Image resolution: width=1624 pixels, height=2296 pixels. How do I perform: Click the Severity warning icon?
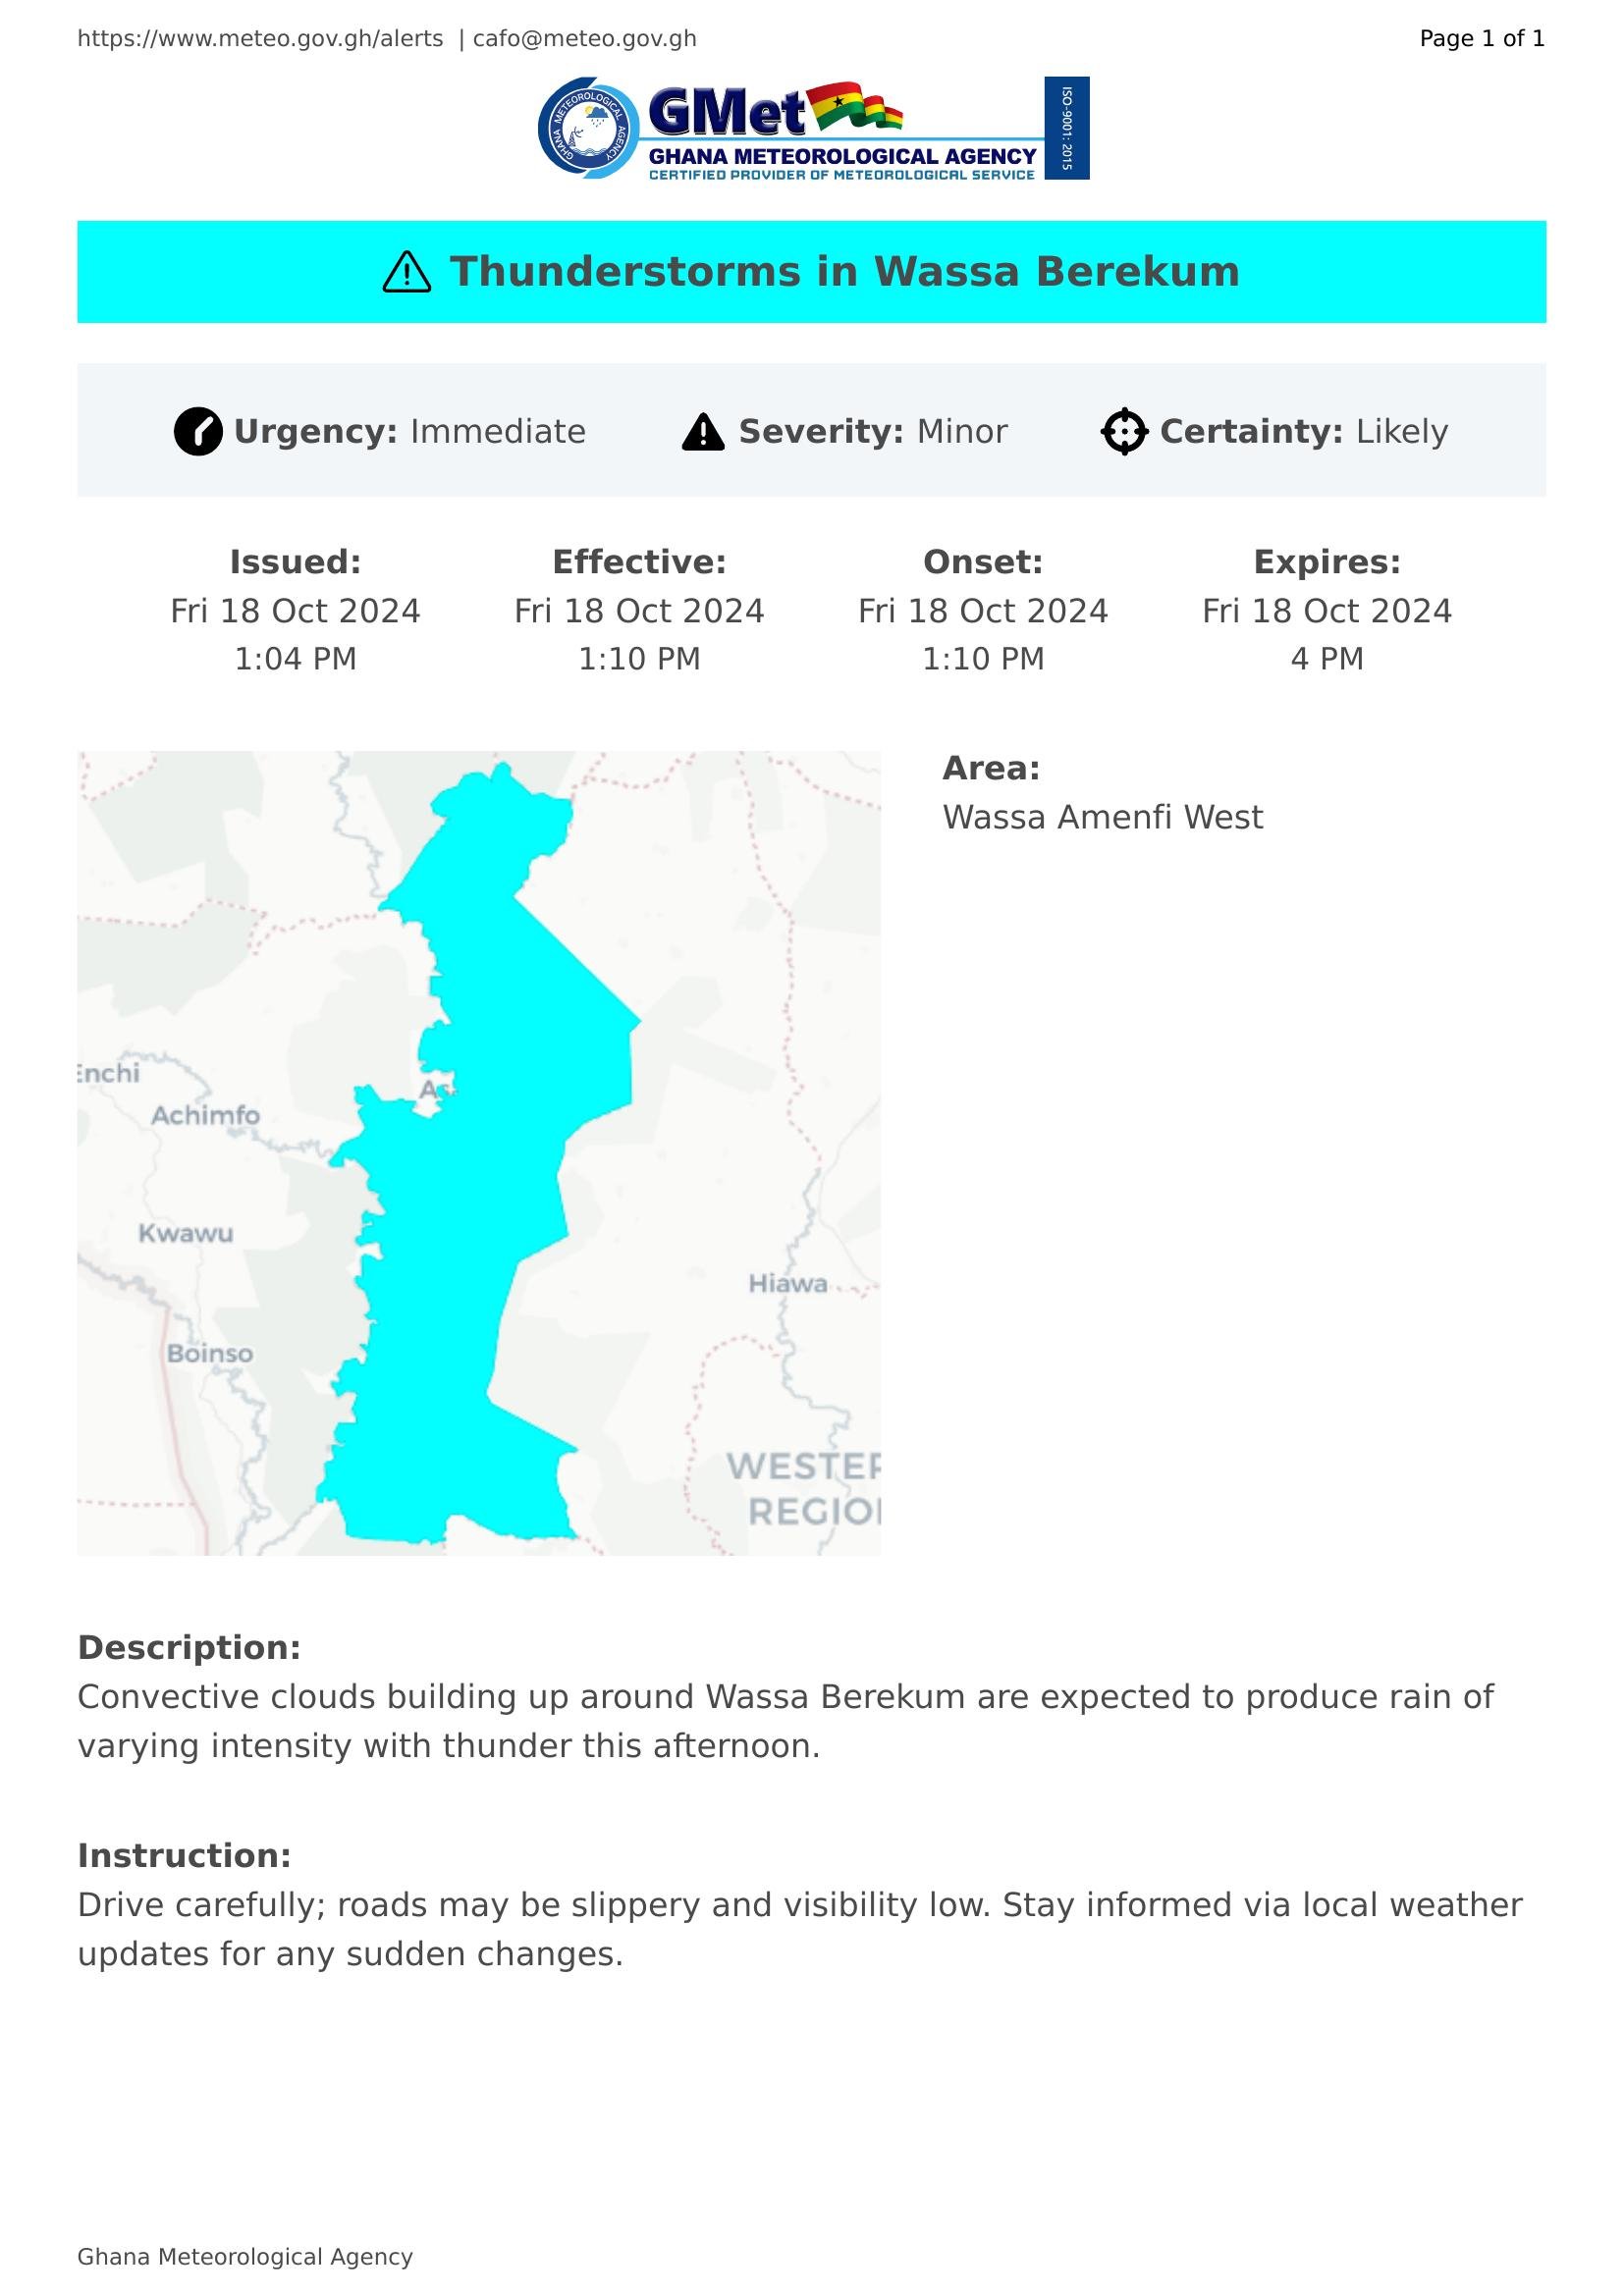(703, 432)
